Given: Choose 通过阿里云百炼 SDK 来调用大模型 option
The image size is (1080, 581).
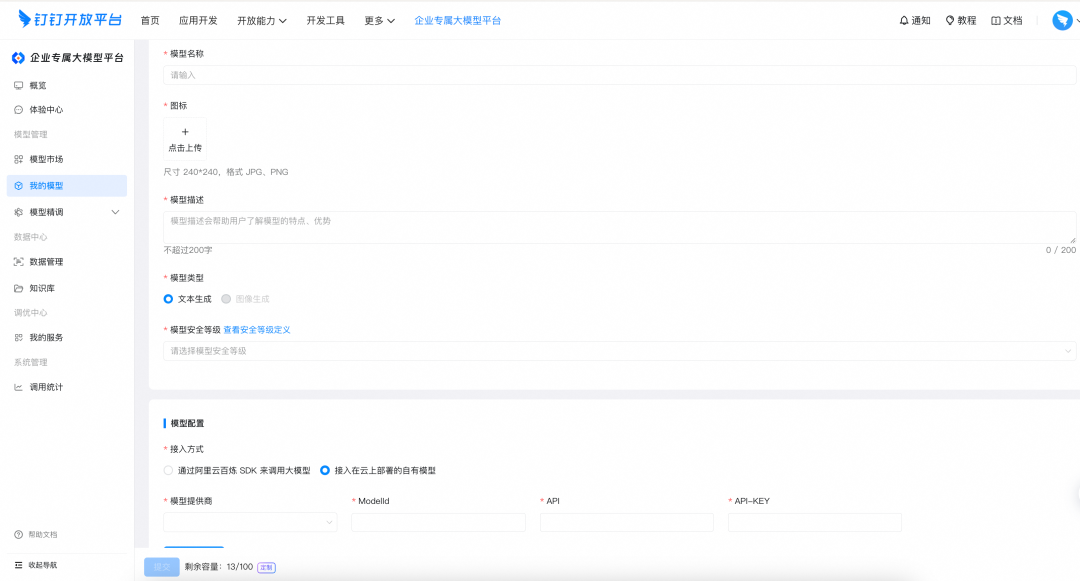Looking at the screenshot, I should tap(168, 470).
